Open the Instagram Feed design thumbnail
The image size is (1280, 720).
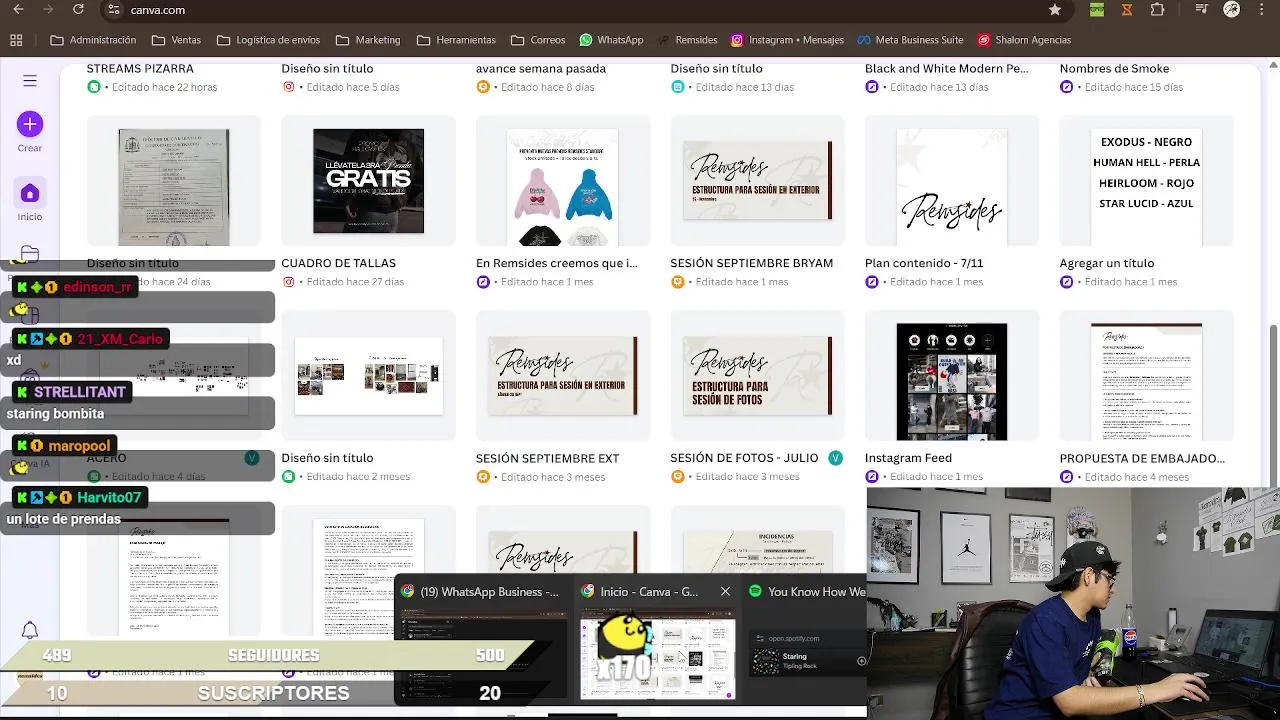pos(952,376)
